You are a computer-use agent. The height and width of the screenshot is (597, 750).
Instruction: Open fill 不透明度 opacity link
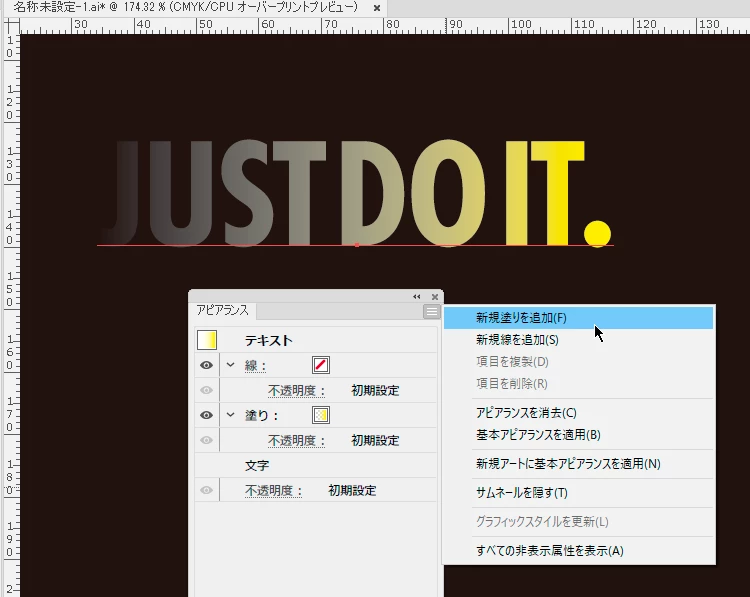(x=297, y=441)
